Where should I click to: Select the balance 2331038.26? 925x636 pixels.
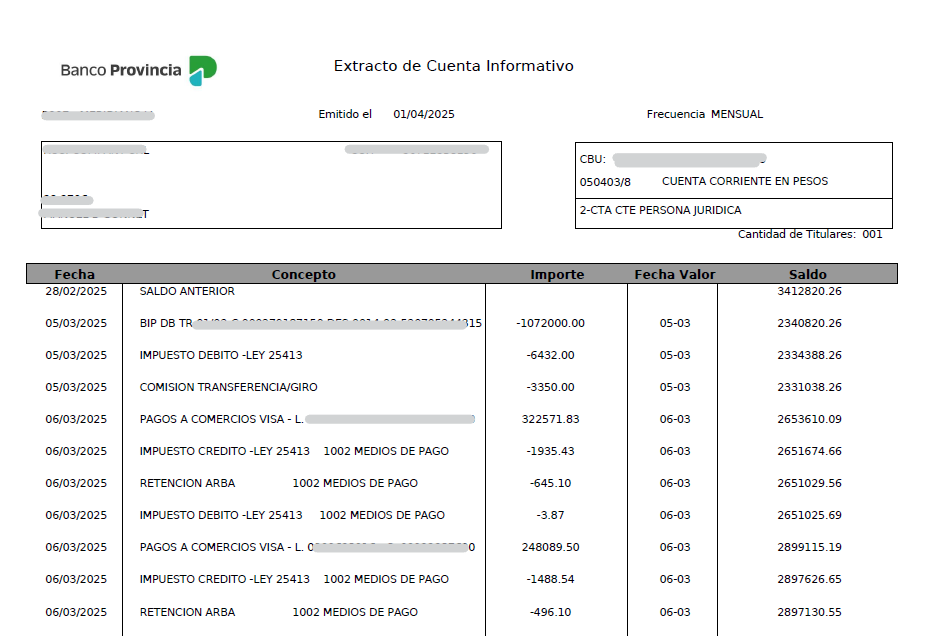(809, 387)
